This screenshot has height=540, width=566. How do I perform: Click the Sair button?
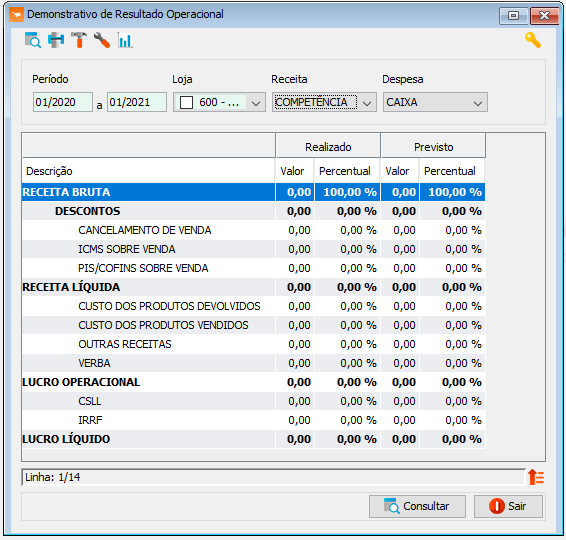[508, 506]
